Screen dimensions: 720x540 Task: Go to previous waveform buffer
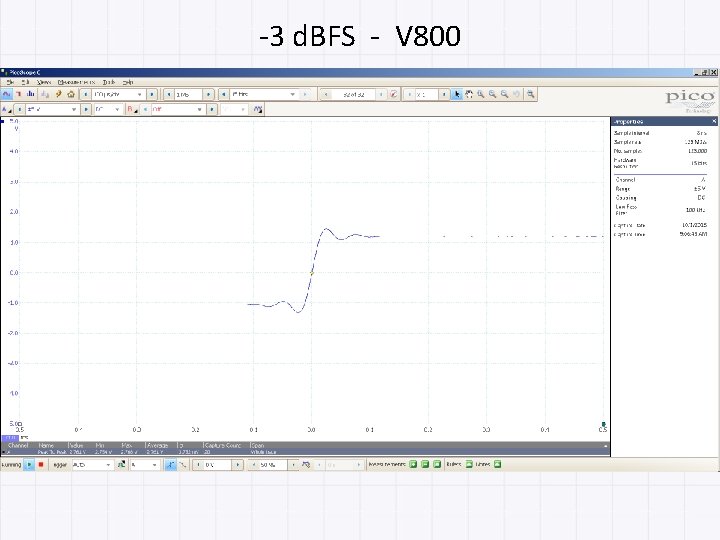326,94
